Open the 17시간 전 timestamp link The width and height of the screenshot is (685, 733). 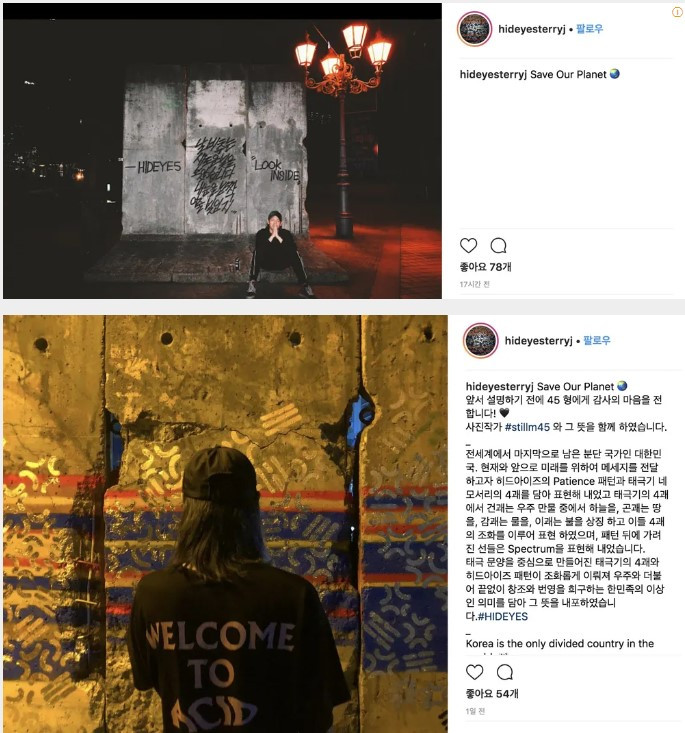475,284
